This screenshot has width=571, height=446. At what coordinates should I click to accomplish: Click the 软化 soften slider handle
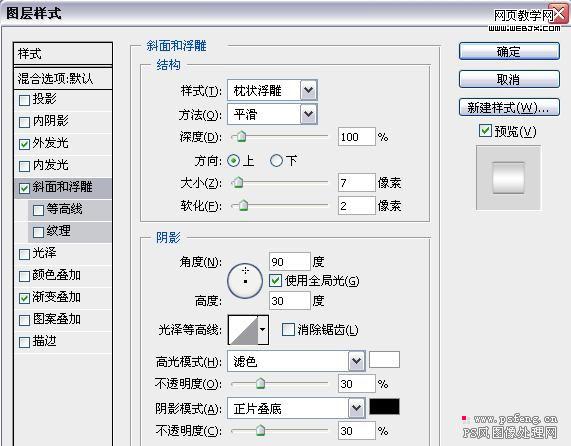[x=243, y=205]
